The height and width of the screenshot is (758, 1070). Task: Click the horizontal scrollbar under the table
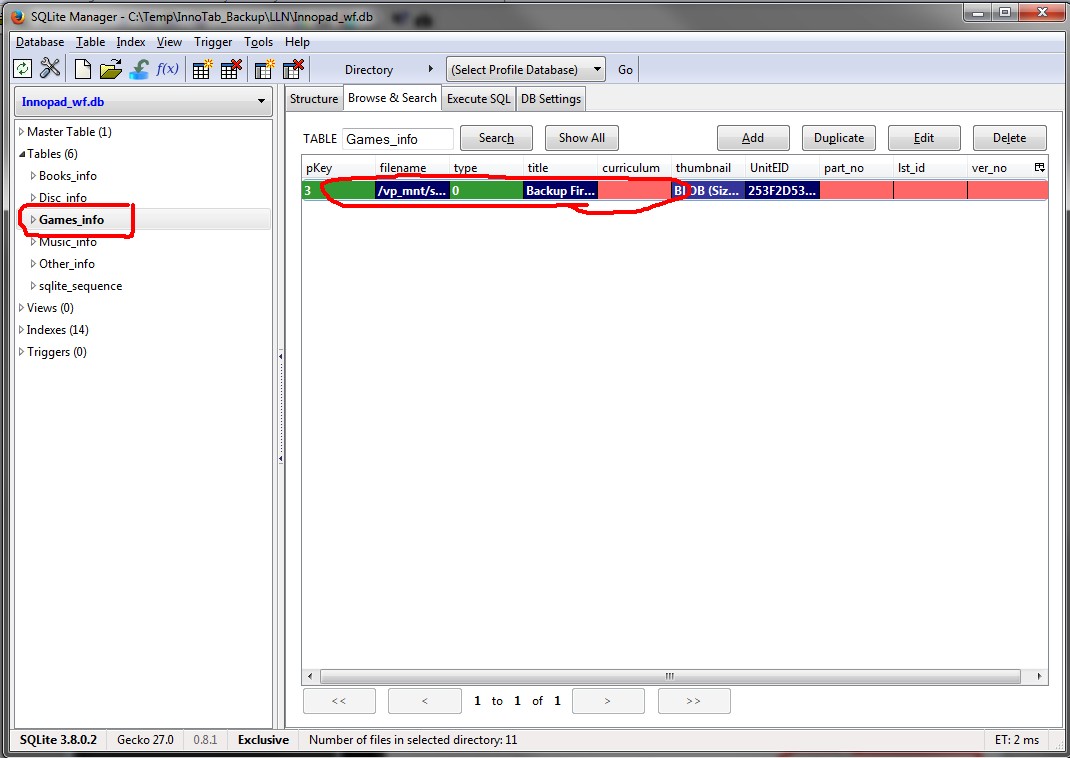click(x=669, y=676)
